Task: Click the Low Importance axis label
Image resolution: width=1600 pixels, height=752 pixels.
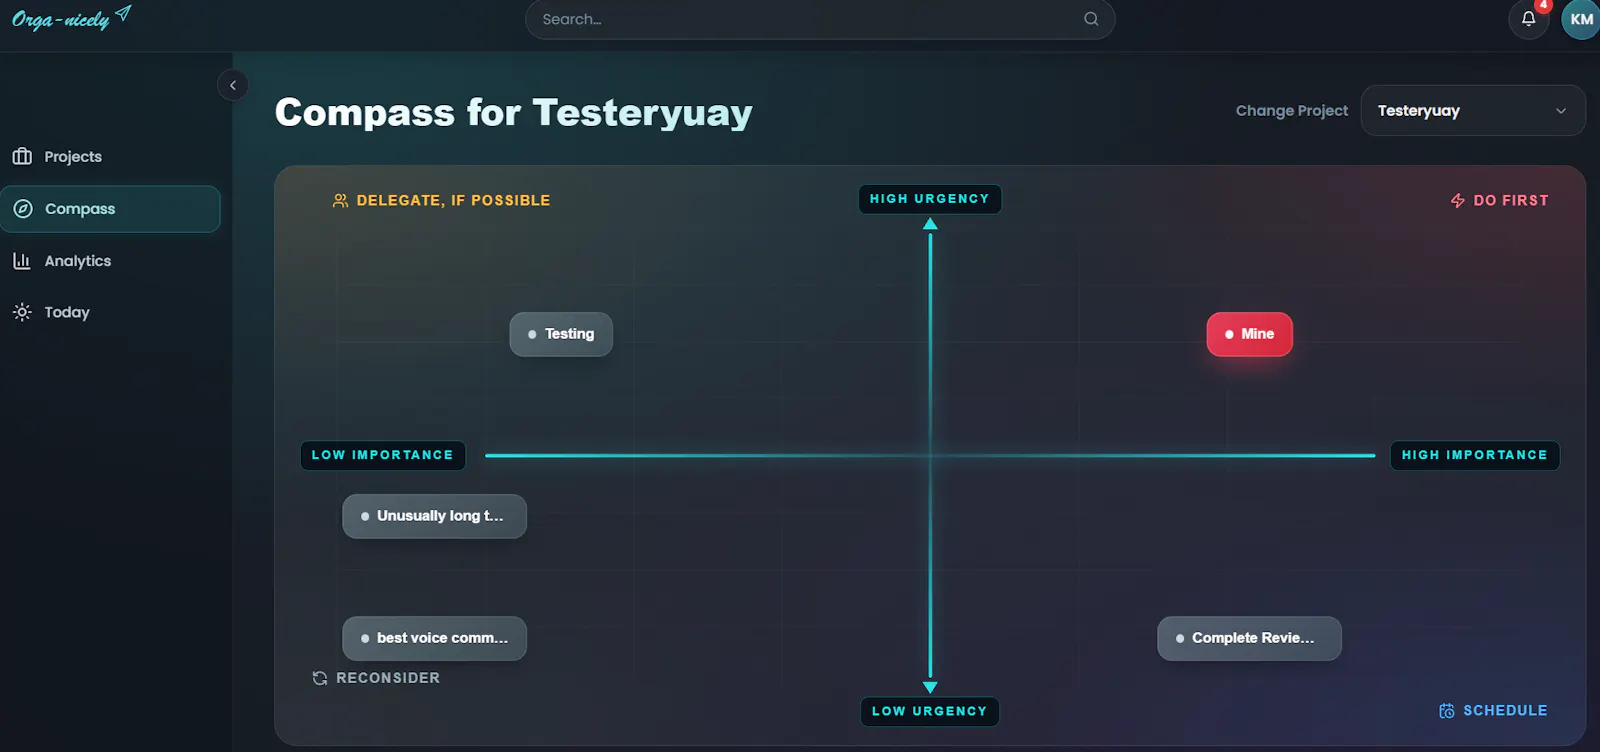Action: coord(383,455)
